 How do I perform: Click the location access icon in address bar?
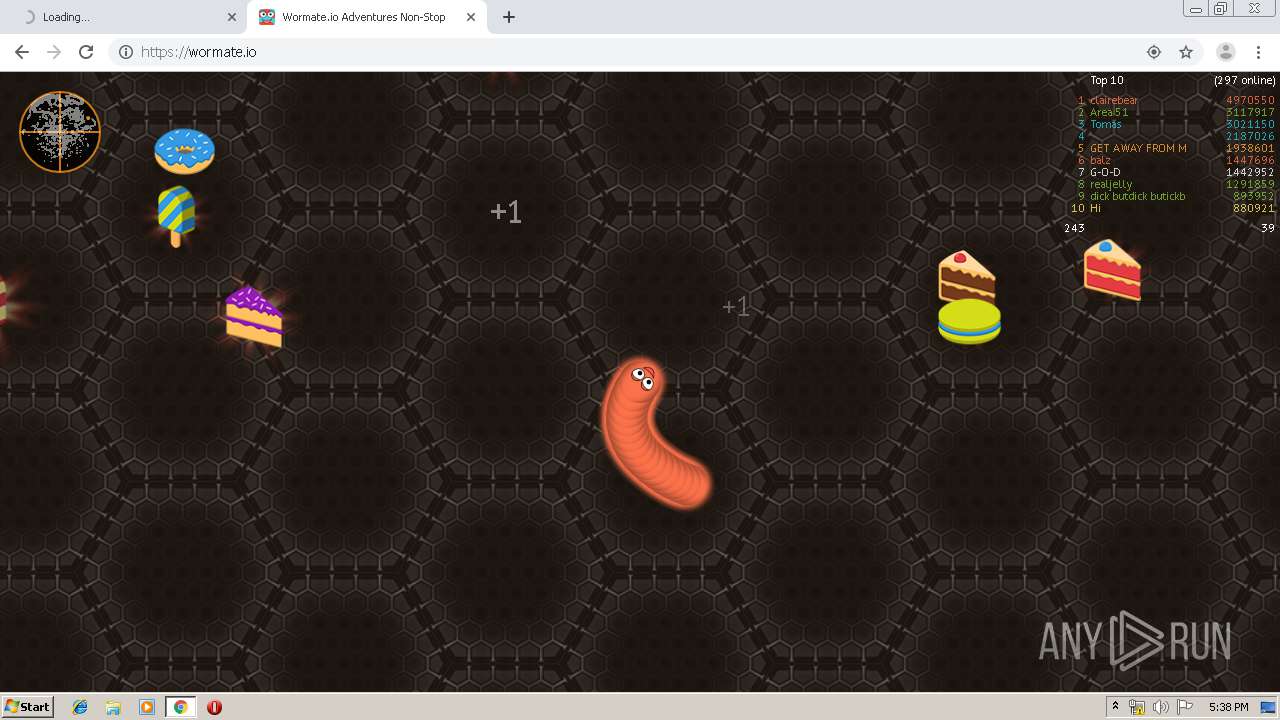(x=1154, y=52)
